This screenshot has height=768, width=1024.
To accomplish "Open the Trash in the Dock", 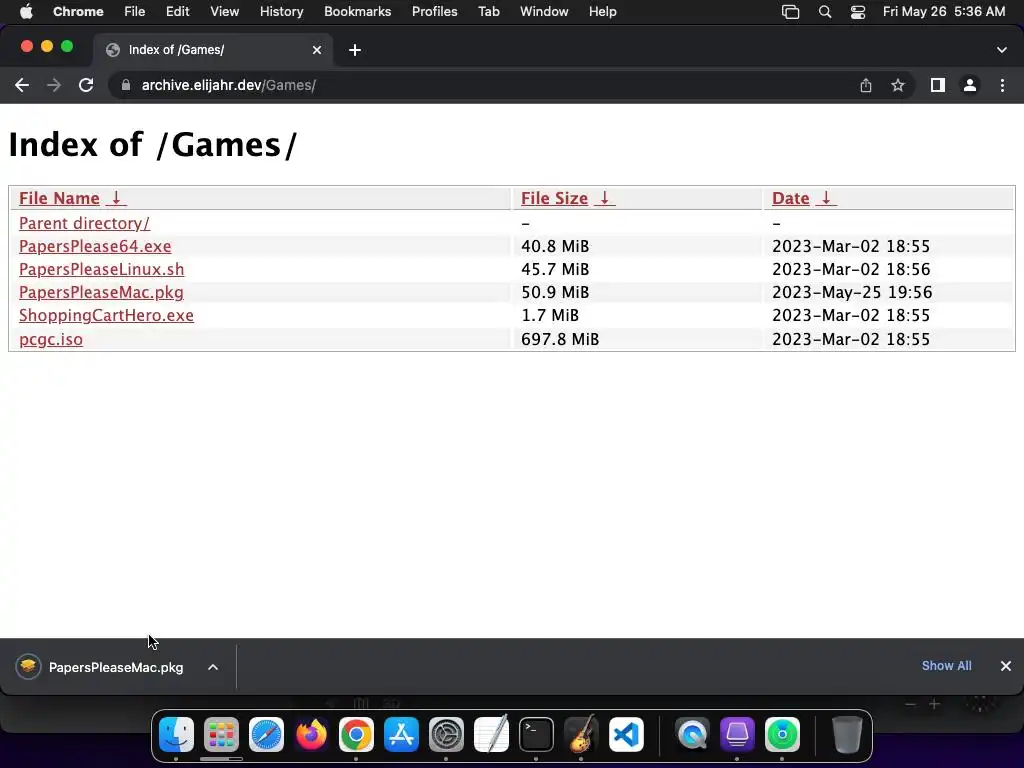I will [847, 735].
